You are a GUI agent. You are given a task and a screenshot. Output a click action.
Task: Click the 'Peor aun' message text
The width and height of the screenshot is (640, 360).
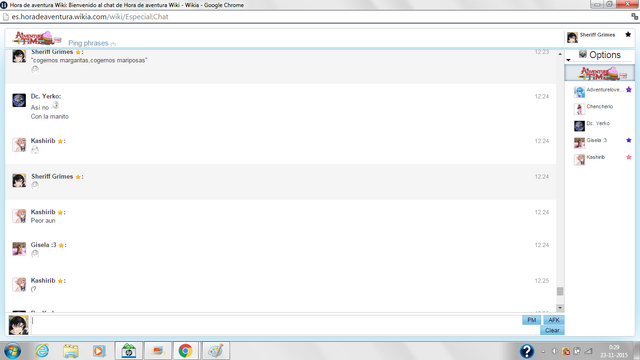43,221
